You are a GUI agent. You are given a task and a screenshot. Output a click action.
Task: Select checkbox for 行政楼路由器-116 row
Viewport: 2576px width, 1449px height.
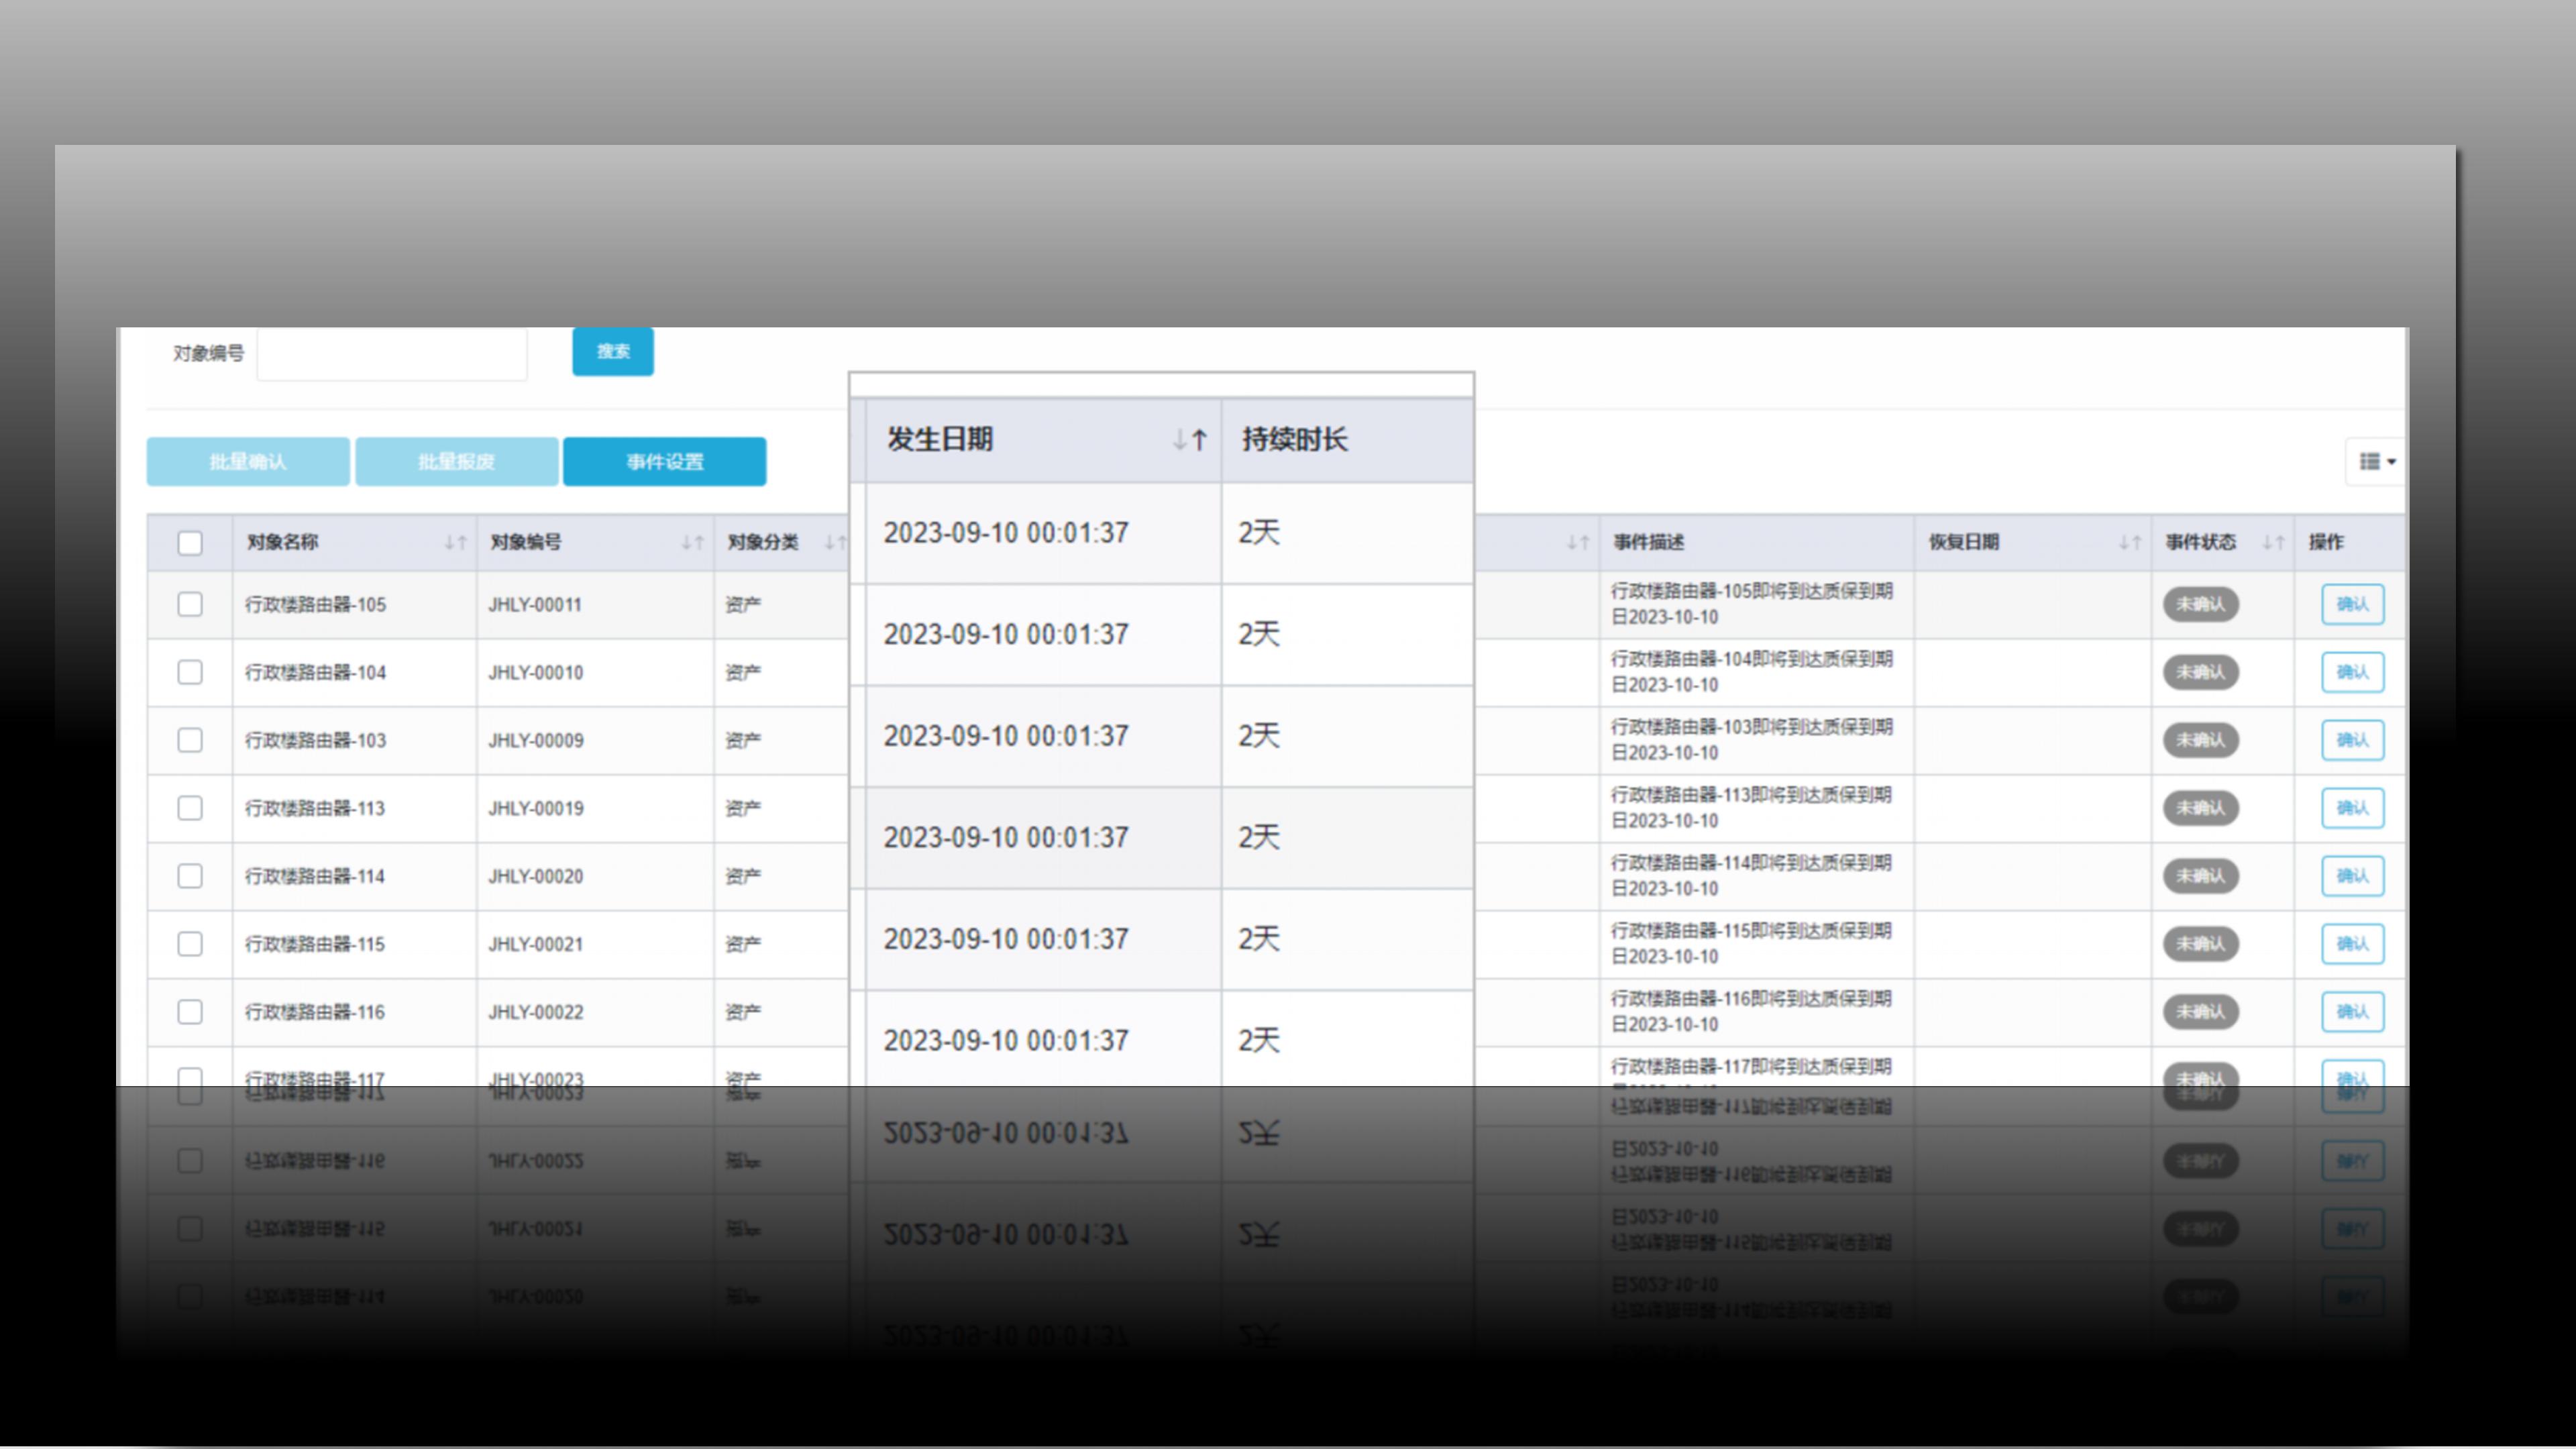pos(190,1012)
